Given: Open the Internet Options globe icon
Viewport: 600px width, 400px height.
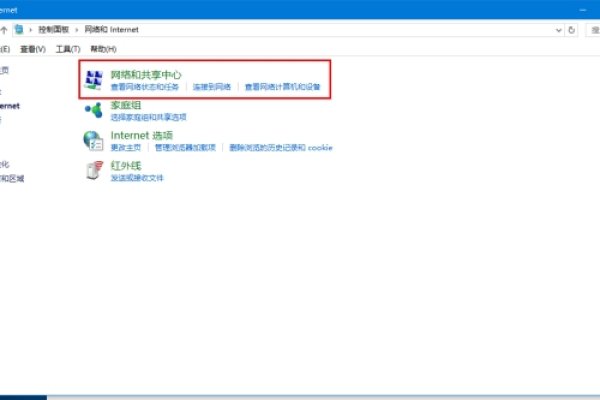Looking at the screenshot, I should (x=94, y=140).
